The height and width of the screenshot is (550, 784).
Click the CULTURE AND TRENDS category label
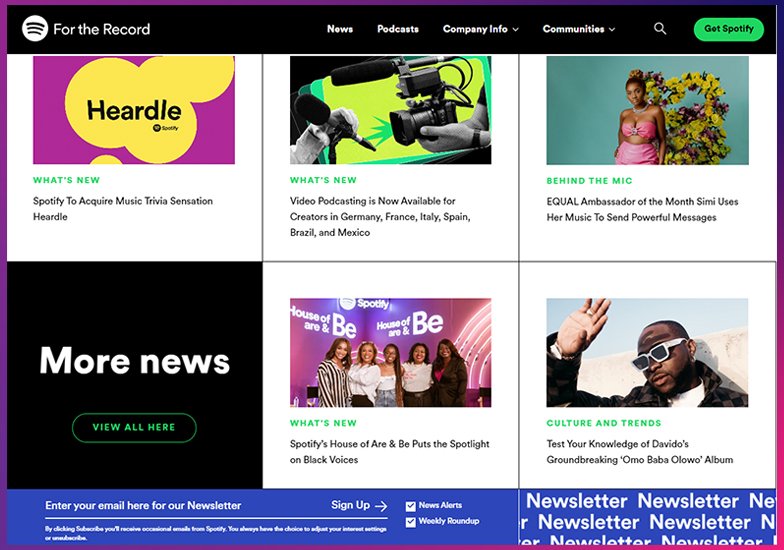604,423
